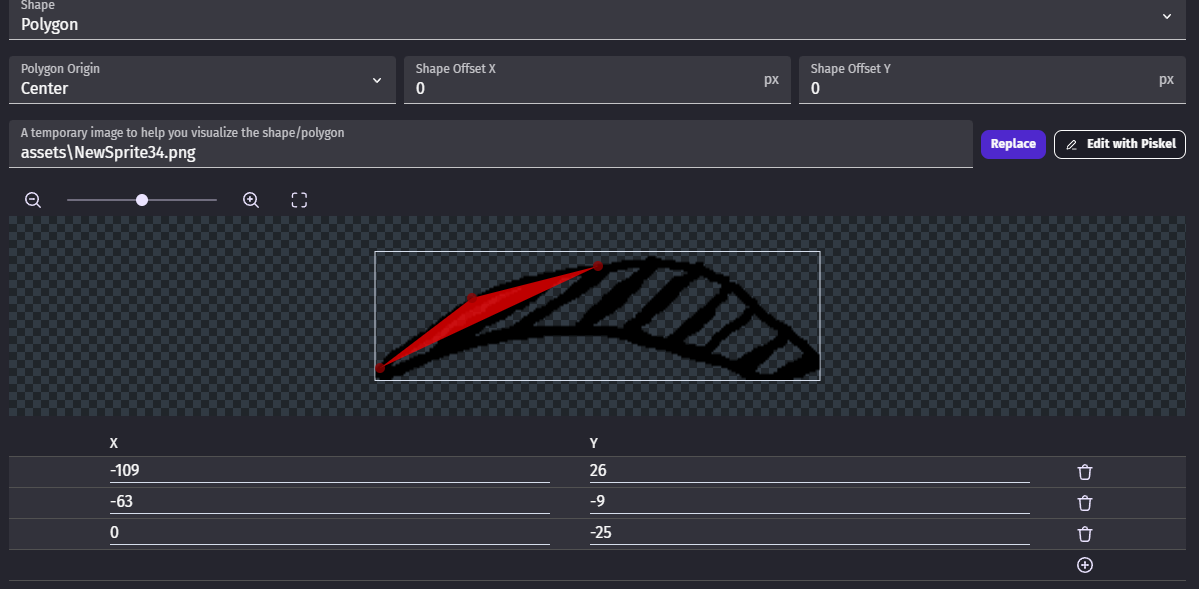
Task: Add a new polygon vertex with plus icon
Action: tap(1084, 565)
